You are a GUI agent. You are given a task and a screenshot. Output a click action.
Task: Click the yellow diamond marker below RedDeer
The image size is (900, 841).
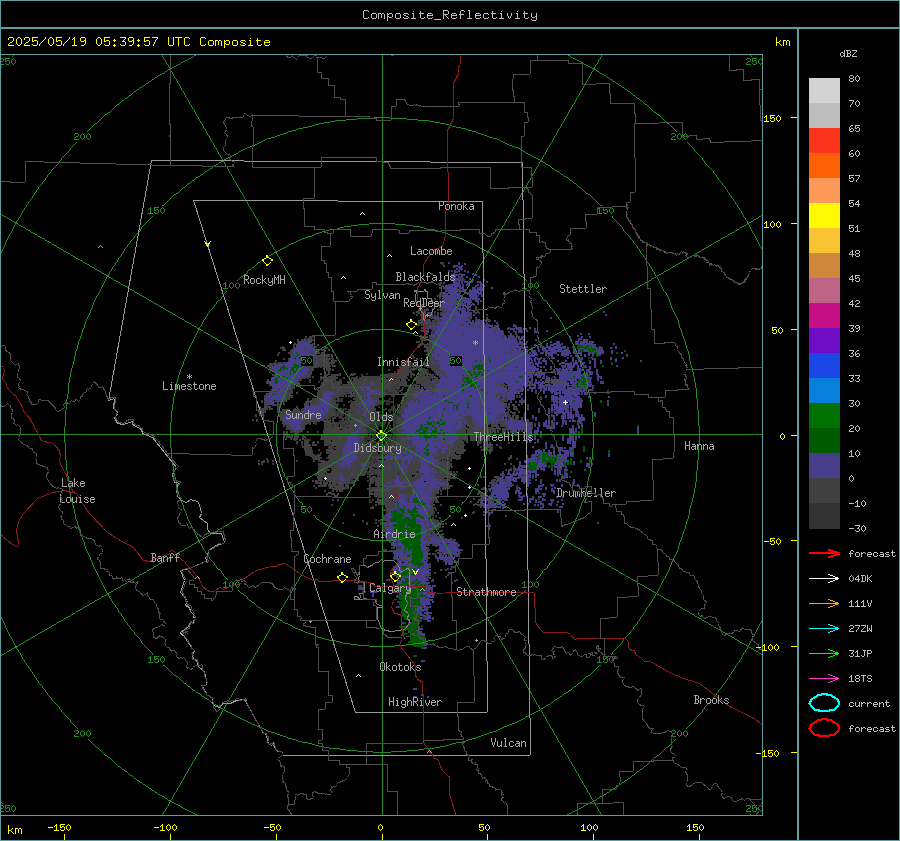(x=412, y=324)
